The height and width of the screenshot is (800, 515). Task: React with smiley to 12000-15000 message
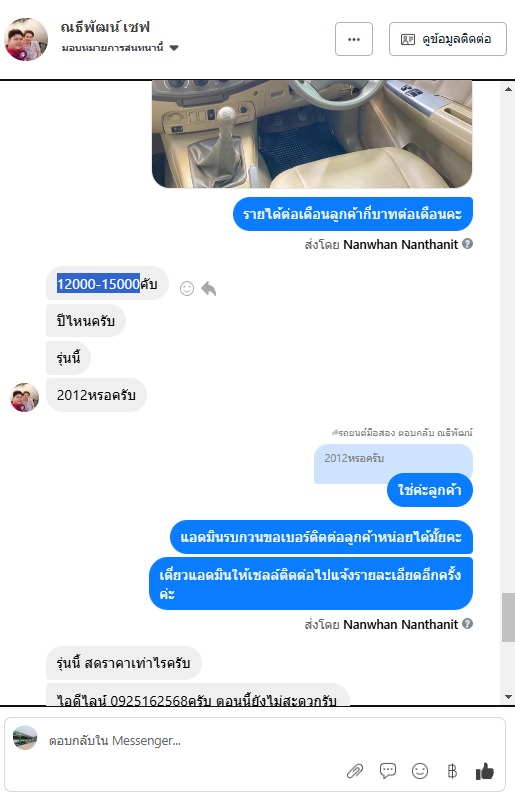point(187,289)
